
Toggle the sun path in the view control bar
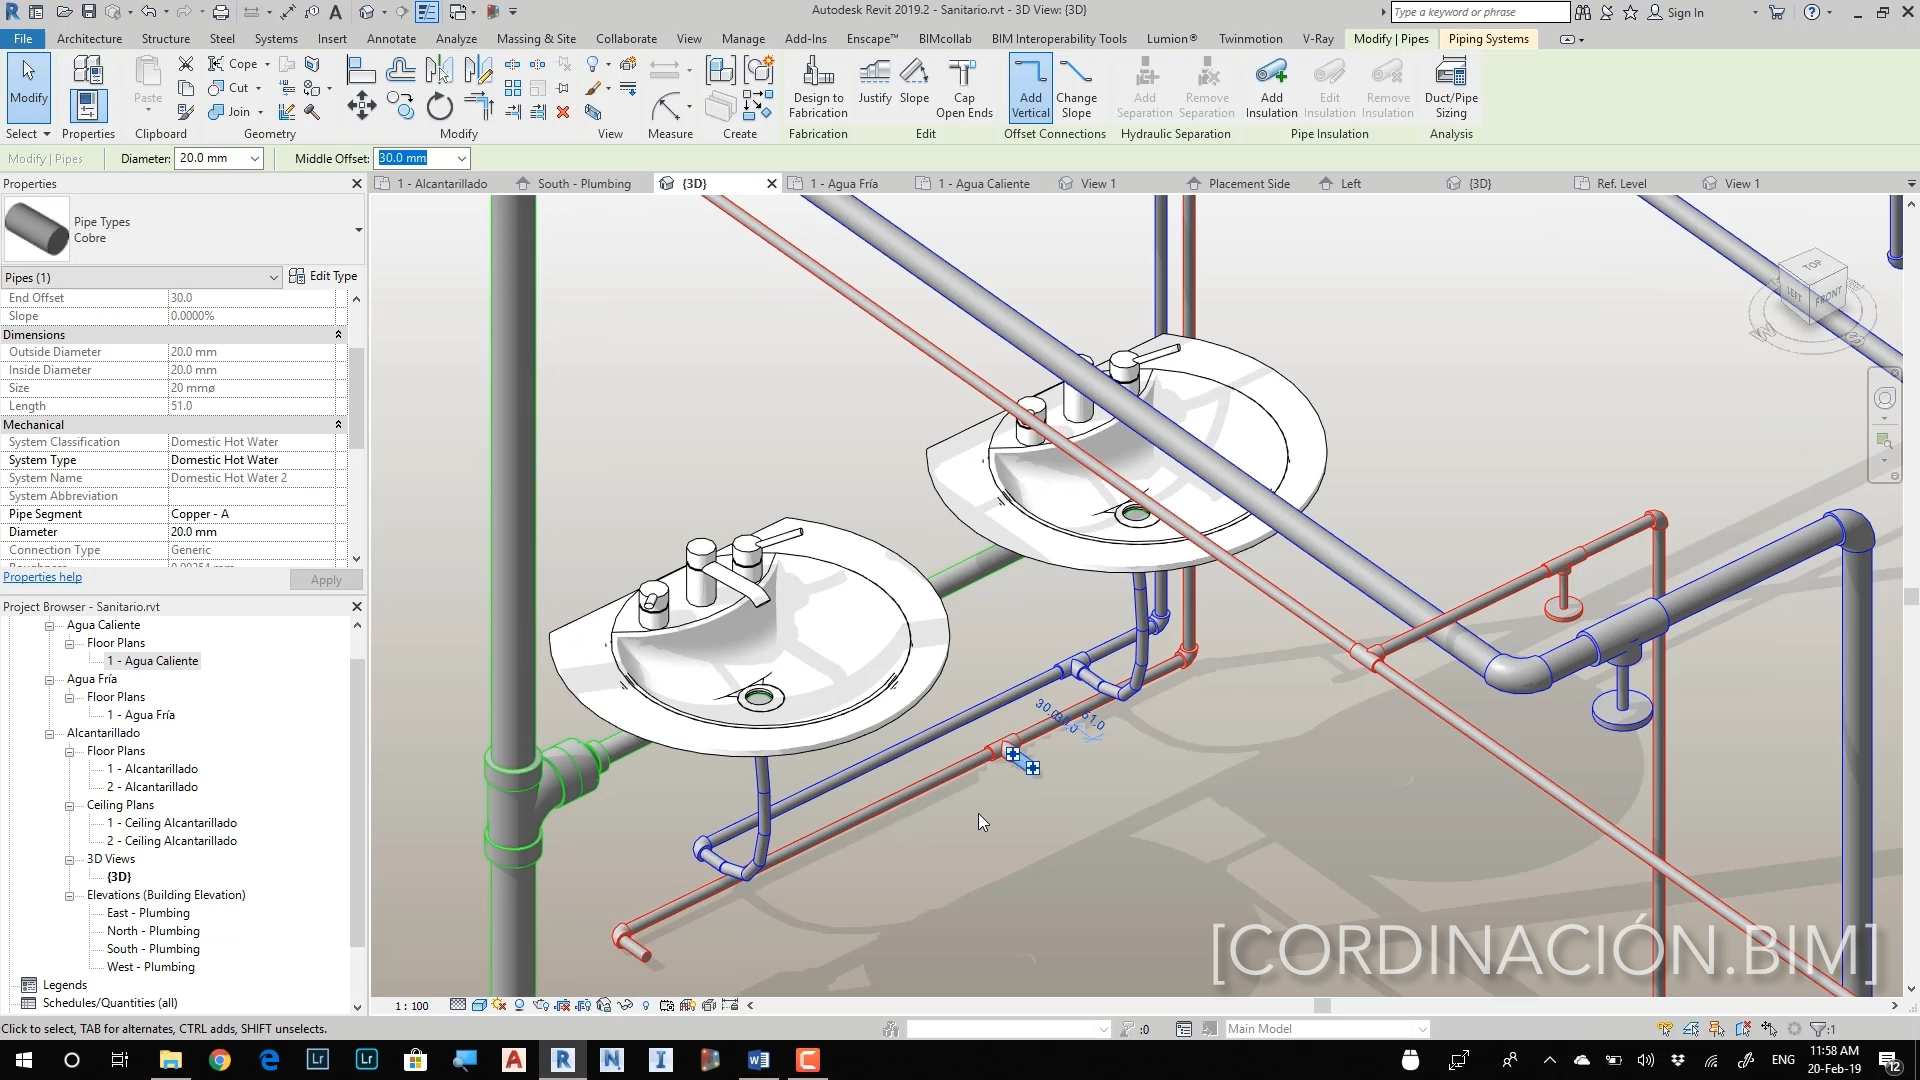(499, 1005)
